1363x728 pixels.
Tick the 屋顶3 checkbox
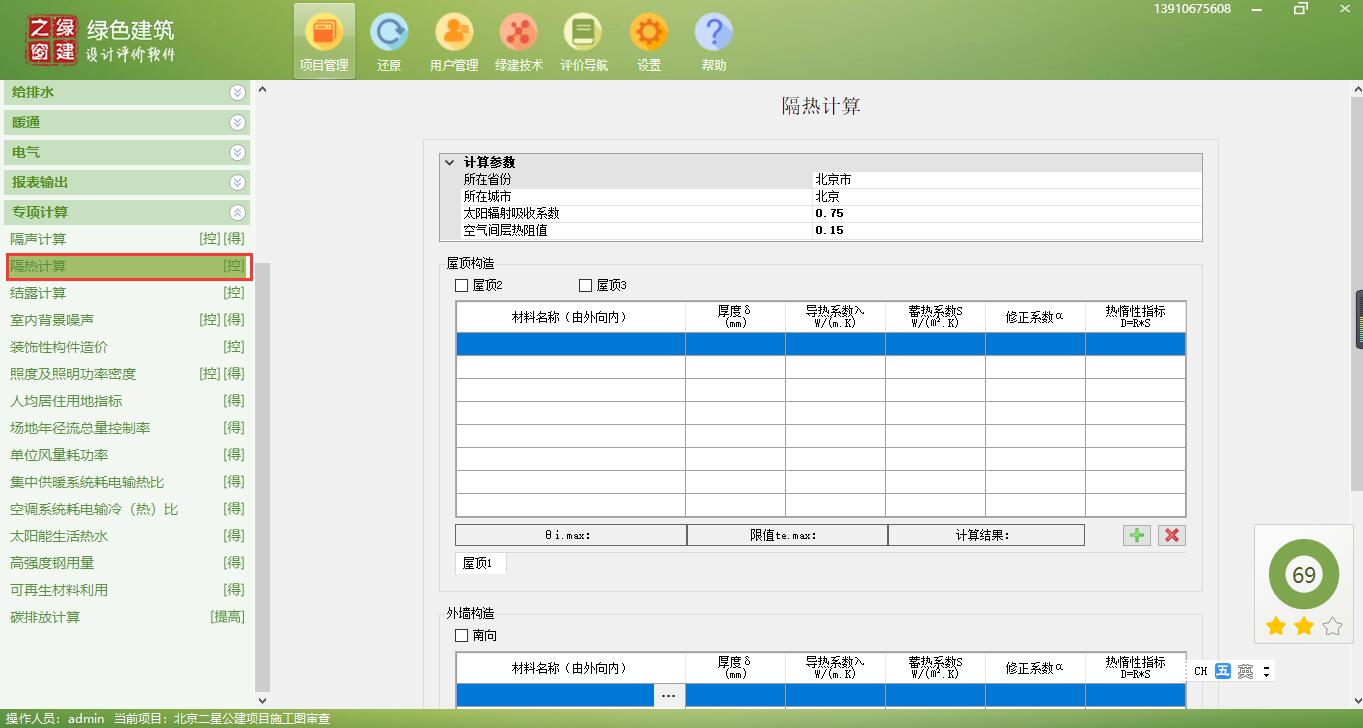(585, 285)
